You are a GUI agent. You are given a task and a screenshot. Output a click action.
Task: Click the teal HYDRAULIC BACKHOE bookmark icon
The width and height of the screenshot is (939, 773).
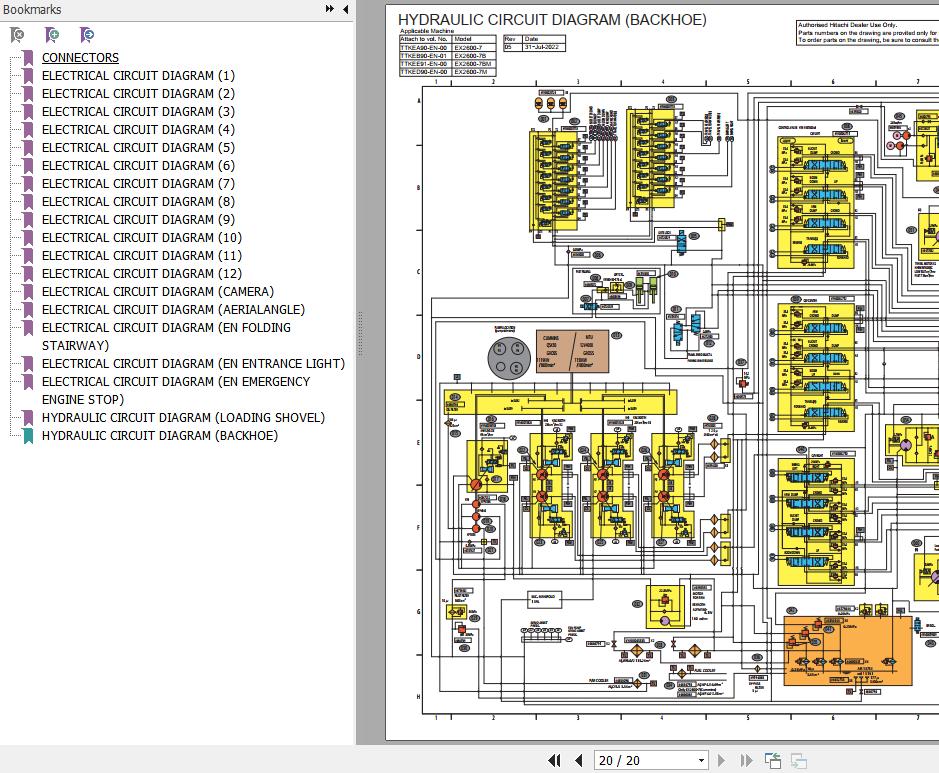tap(28, 436)
